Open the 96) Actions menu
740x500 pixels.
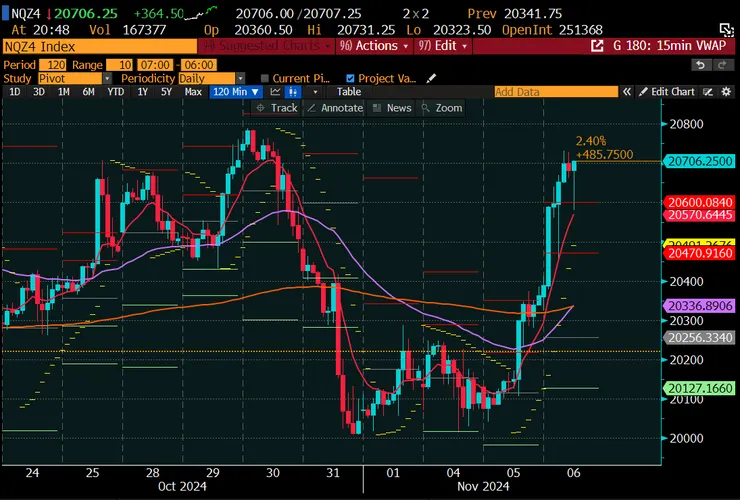[374, 46]
